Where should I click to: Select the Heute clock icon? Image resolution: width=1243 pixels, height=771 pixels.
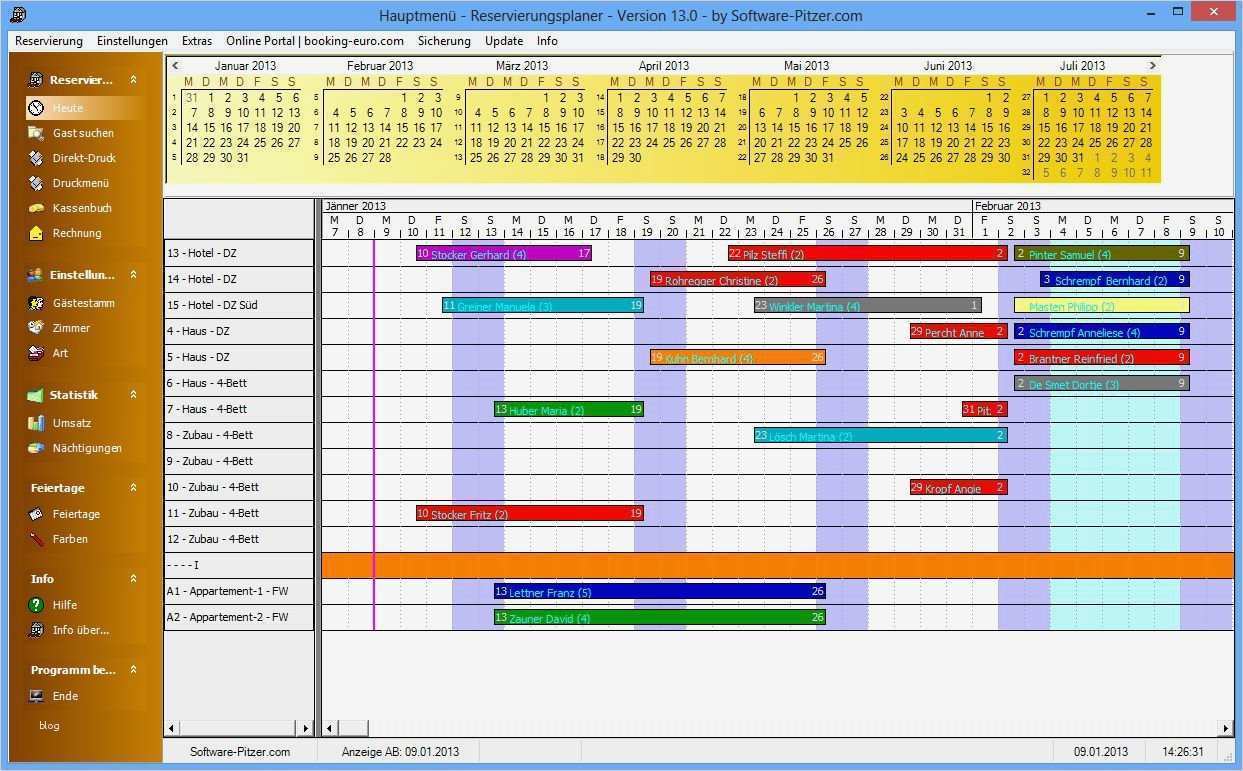click(x=36, y=107)
